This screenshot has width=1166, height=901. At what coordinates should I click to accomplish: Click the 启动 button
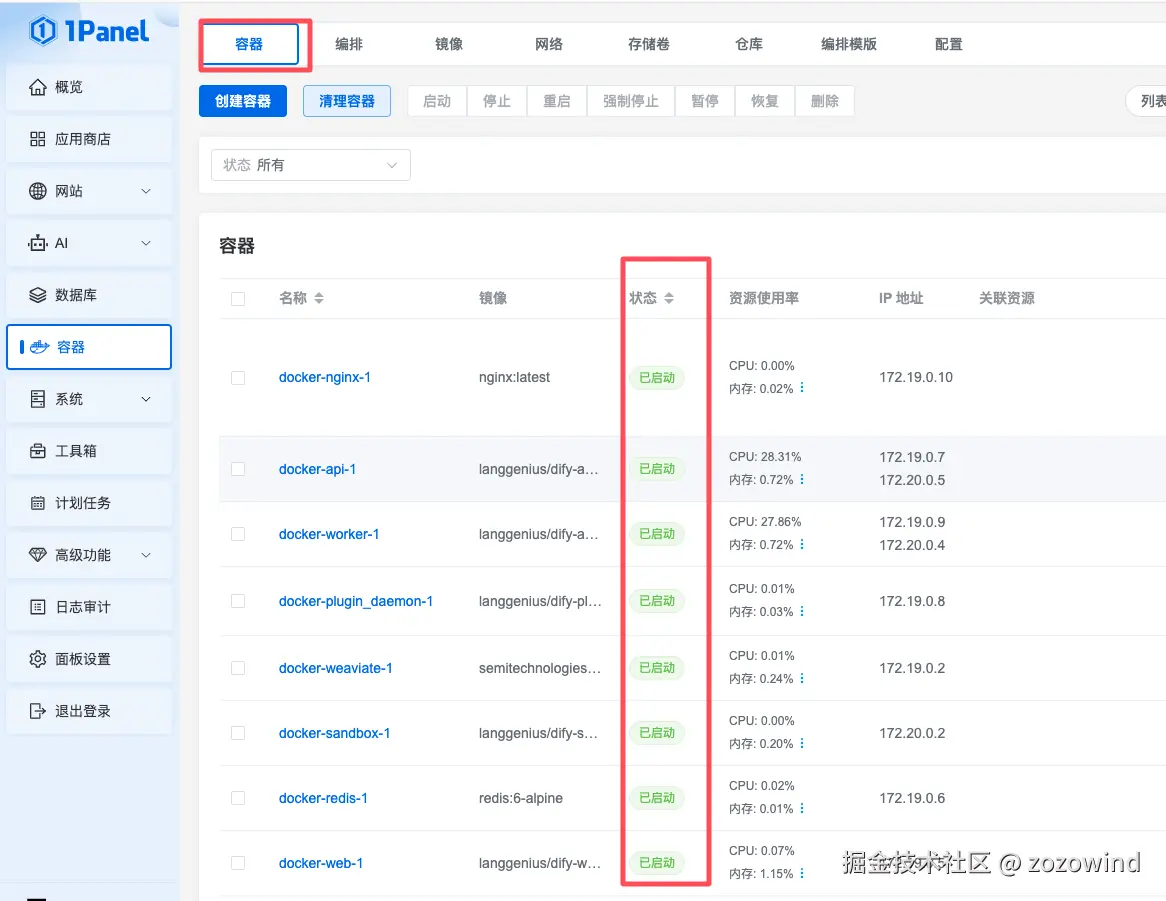coord(437,101)
